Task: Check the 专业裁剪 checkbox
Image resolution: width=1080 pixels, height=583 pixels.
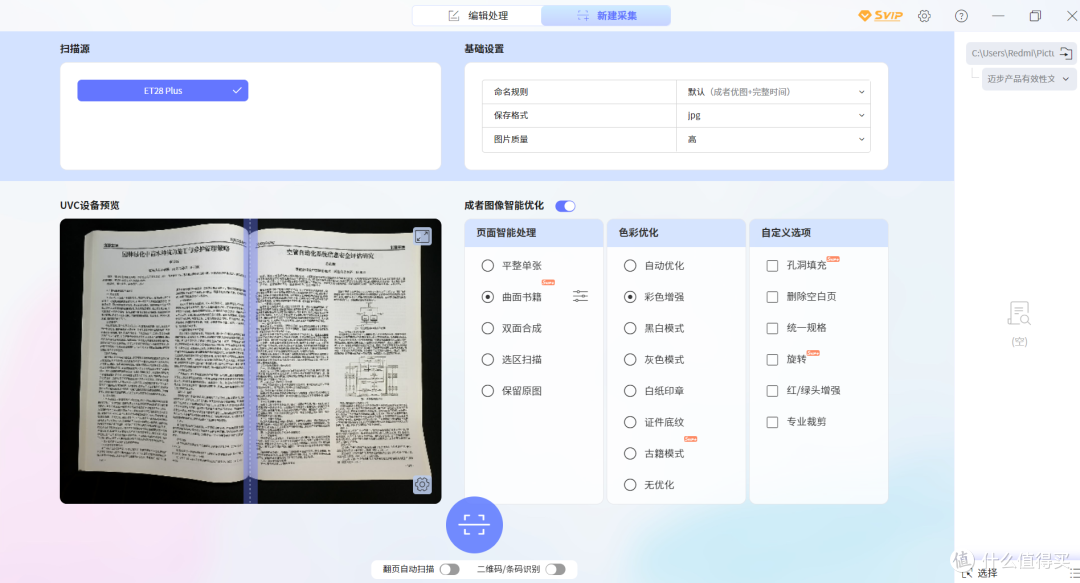Action: tap(772, 422)
